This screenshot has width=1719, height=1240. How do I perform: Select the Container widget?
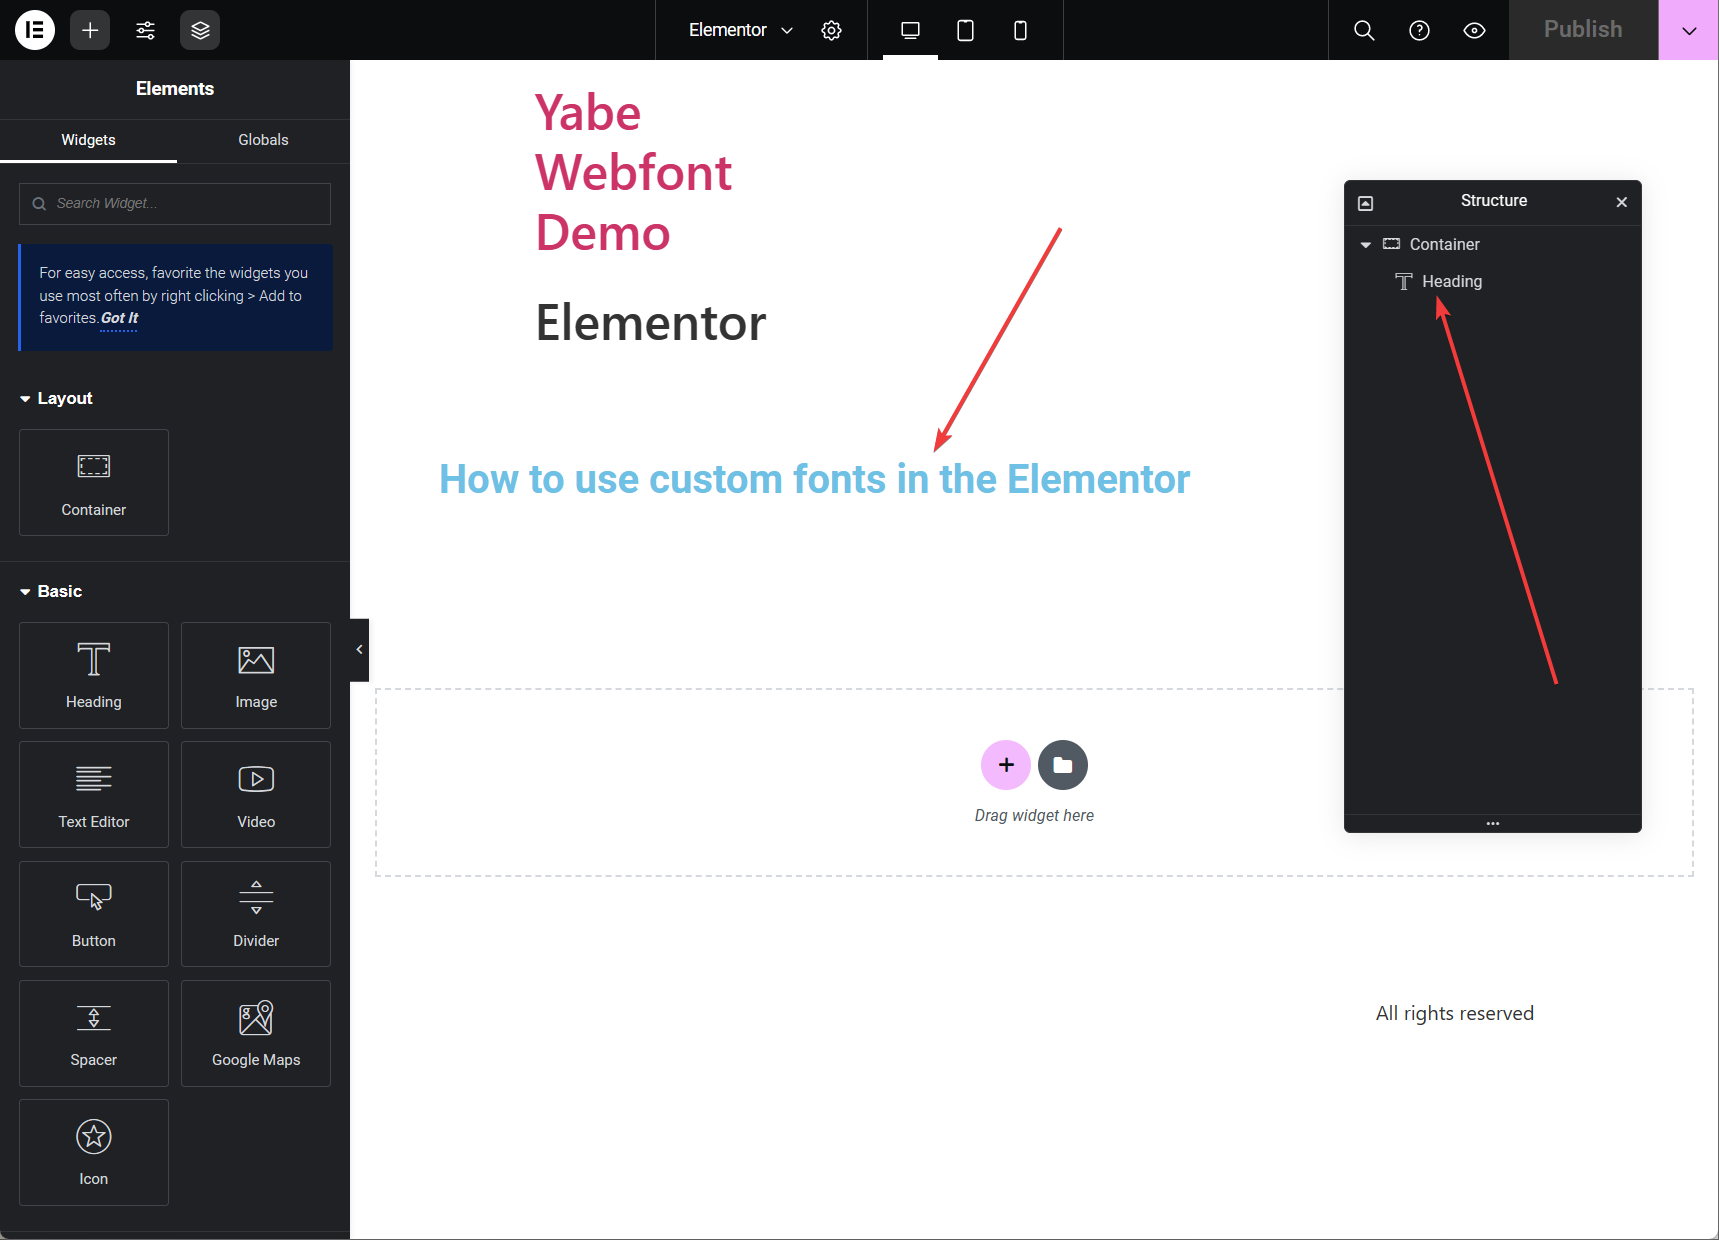pyautogui.click(x=94, y=483)
